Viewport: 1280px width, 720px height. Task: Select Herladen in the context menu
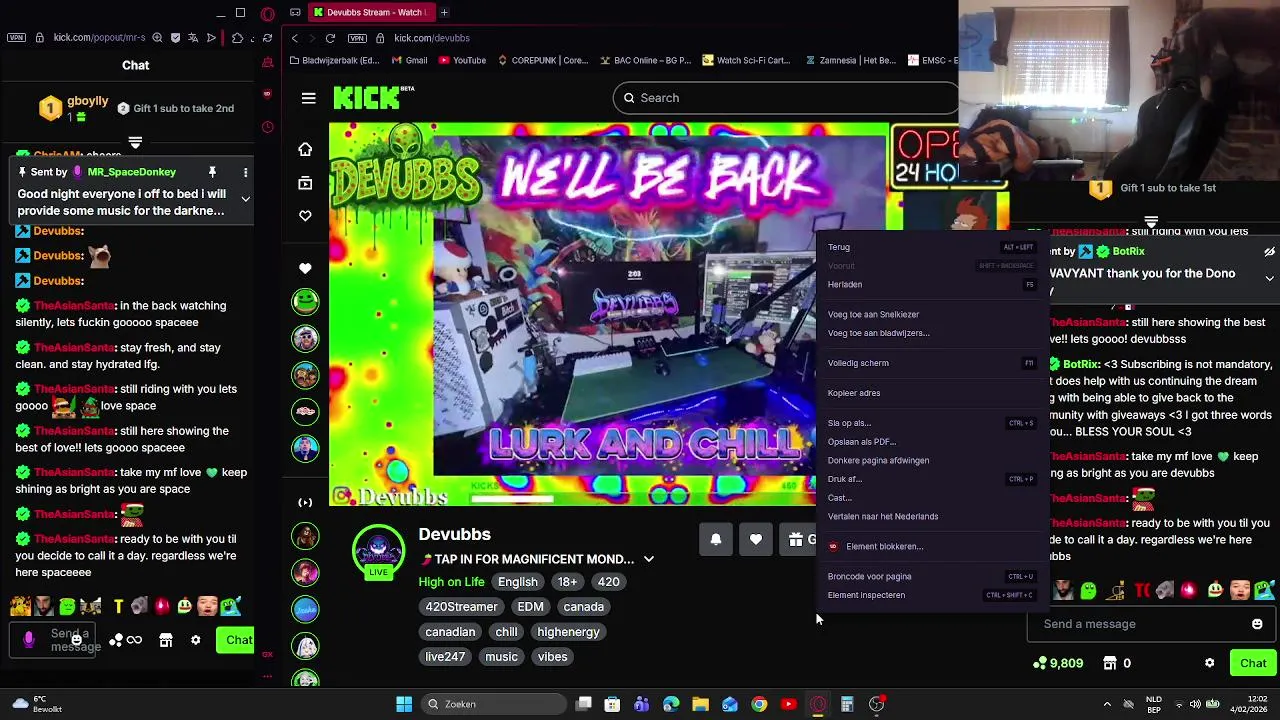931,284
